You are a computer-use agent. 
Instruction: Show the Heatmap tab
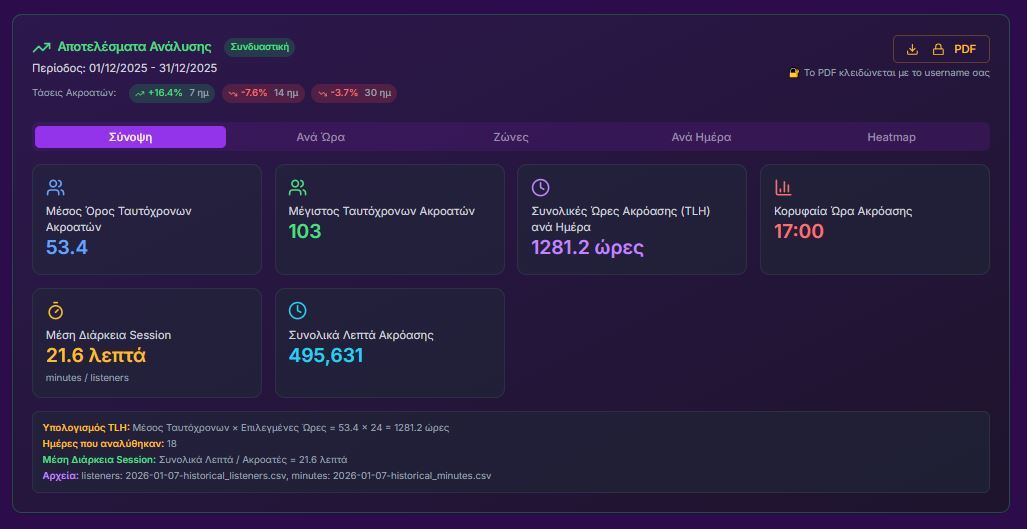click(x=891, y=137)
